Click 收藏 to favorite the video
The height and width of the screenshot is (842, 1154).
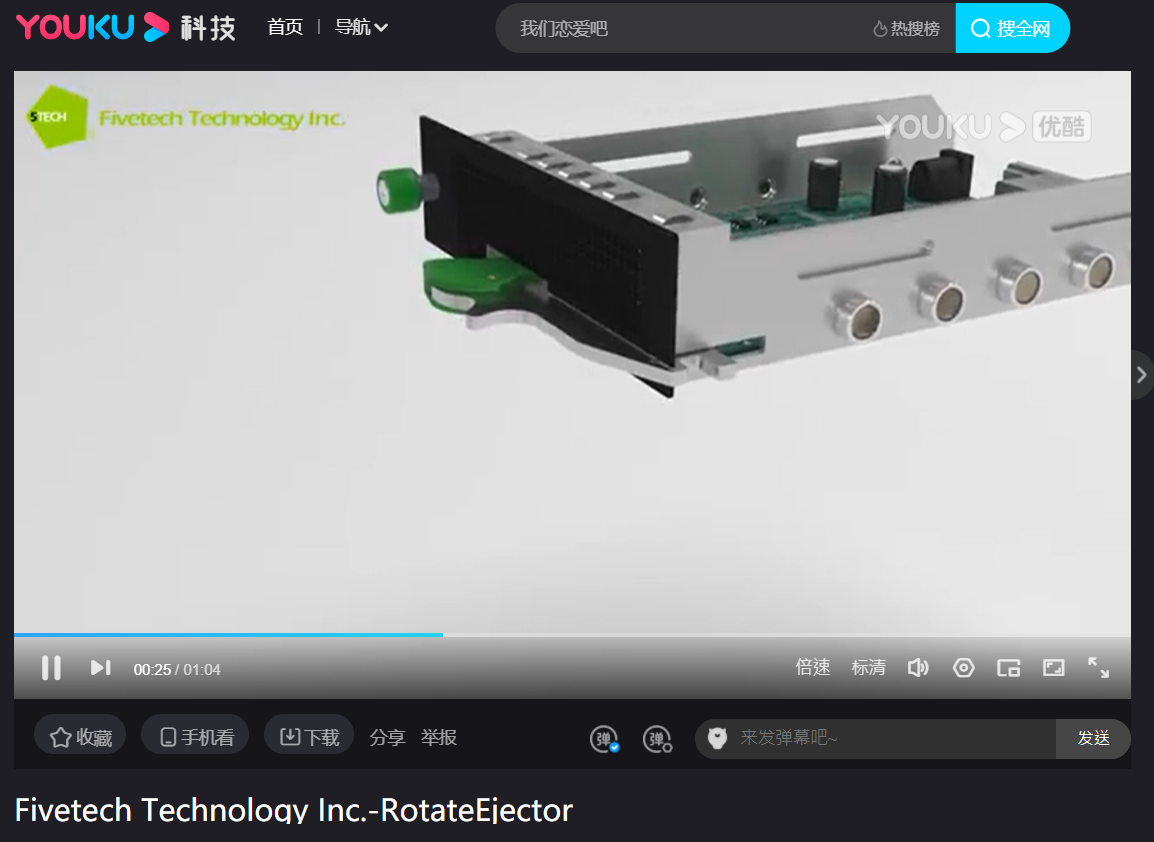click(80, 737)
